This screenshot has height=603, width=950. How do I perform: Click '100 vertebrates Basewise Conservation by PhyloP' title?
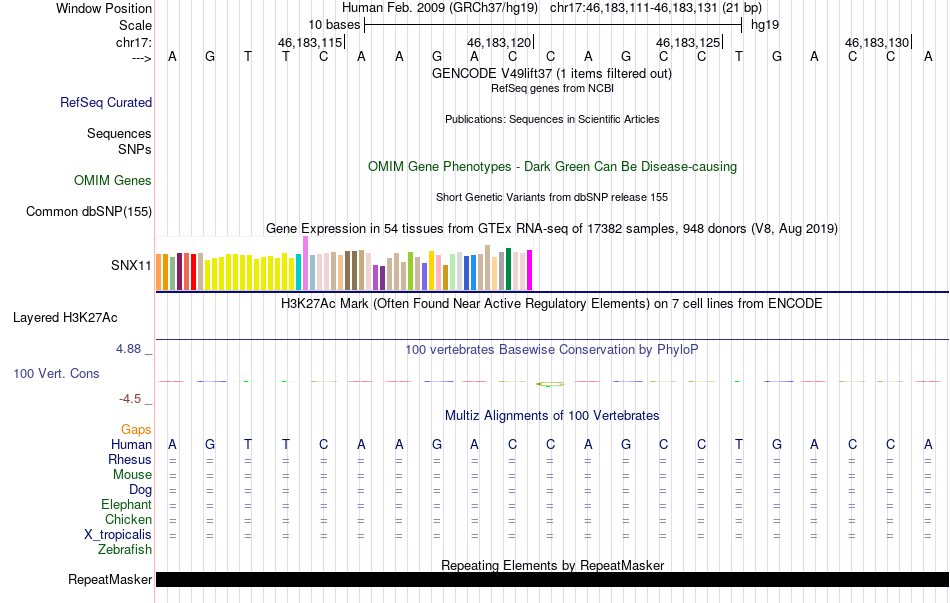(552, 350)
